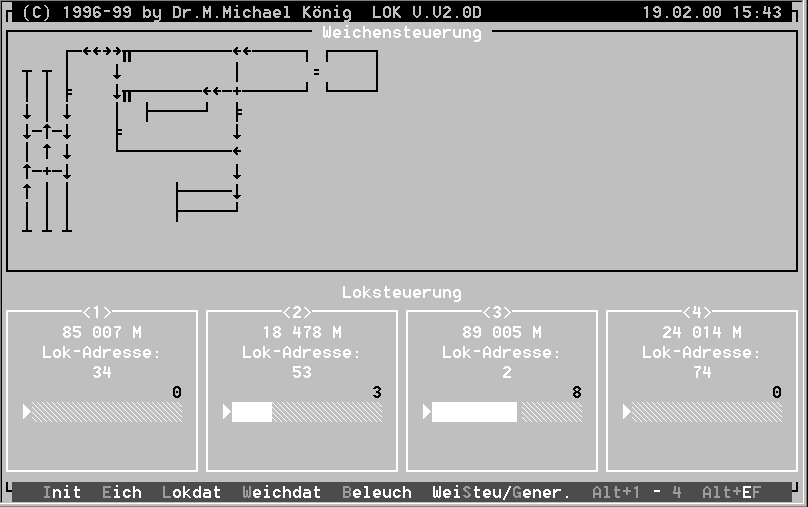Viewport: 808px width, 507px height.
Task: Click the speed bar of loco 24 014 M
Action: tap(707, 412)
